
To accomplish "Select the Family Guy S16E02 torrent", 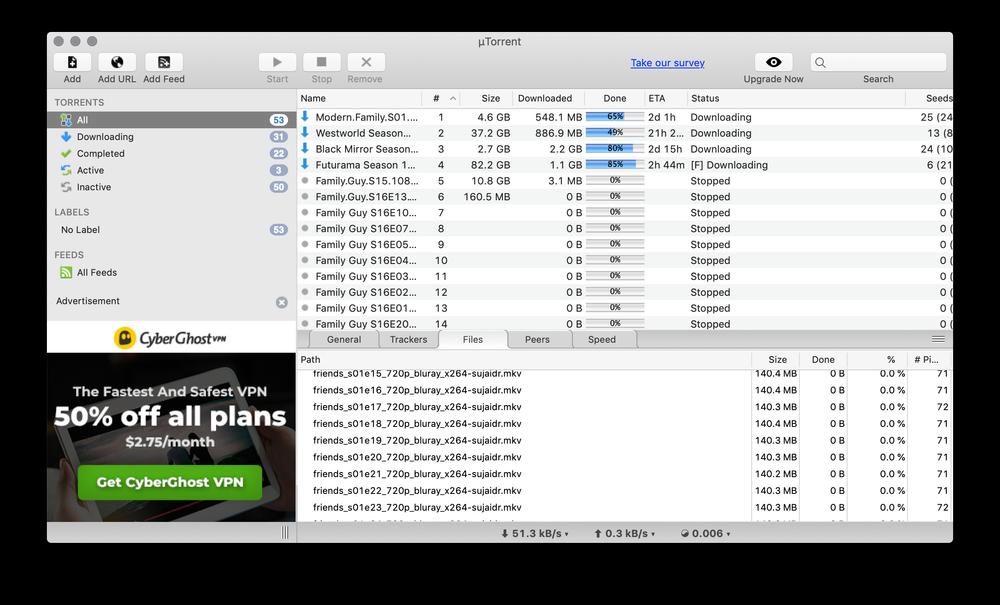I will [625, 292].
